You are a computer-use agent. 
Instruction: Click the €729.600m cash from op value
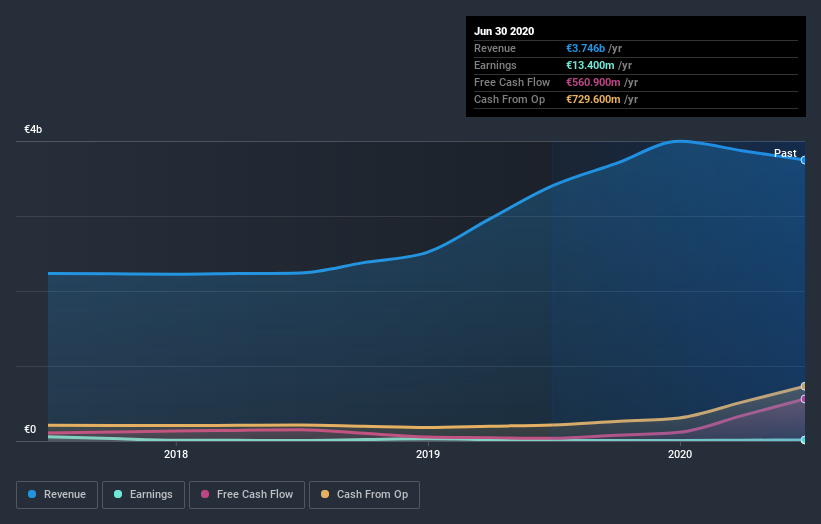coord(593,99)
